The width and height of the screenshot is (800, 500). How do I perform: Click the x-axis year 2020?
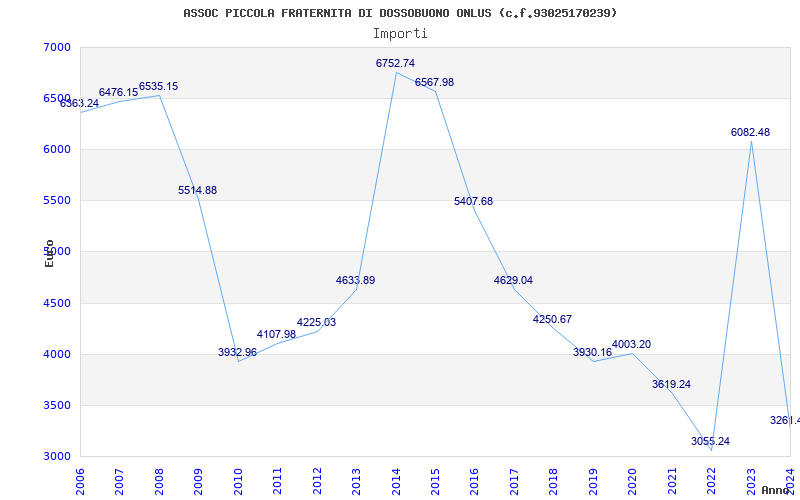(x=633, y=481)
